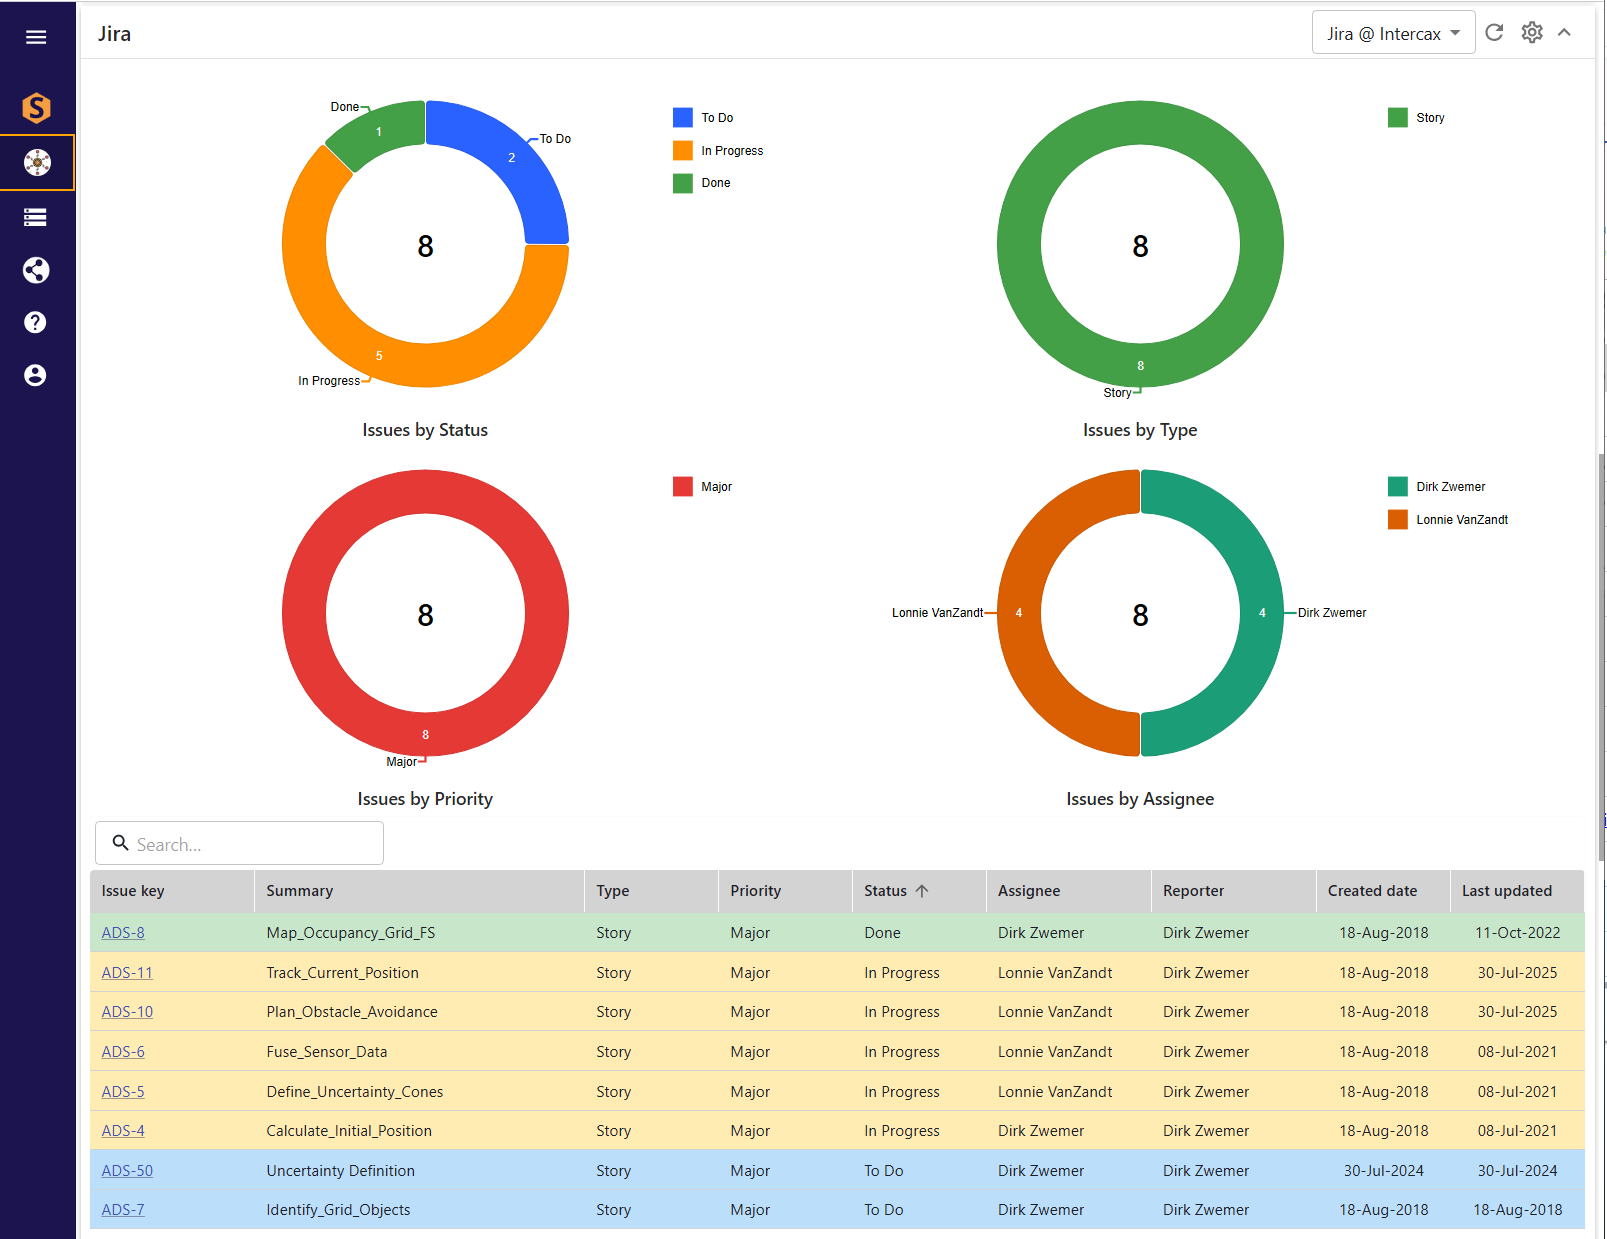
Task: Toggle the In Progress legend entry
Action: pos(718,151)
